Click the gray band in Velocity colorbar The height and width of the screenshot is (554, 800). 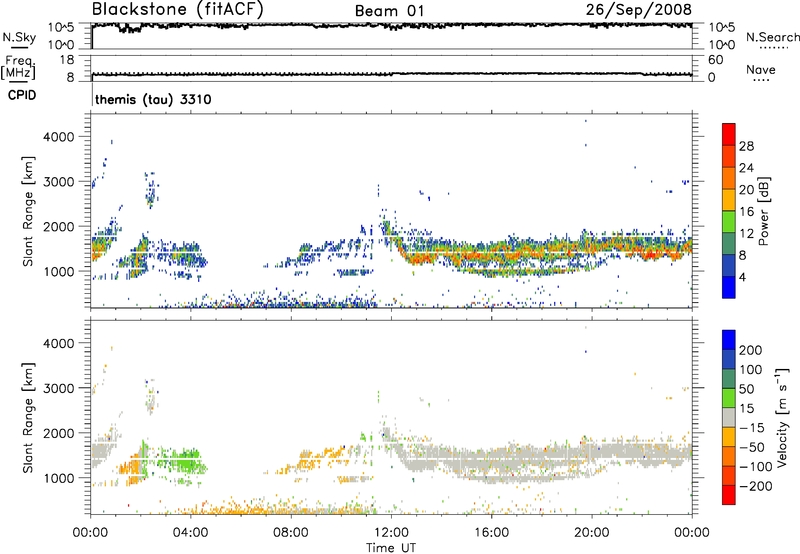[x=729, y=417]
